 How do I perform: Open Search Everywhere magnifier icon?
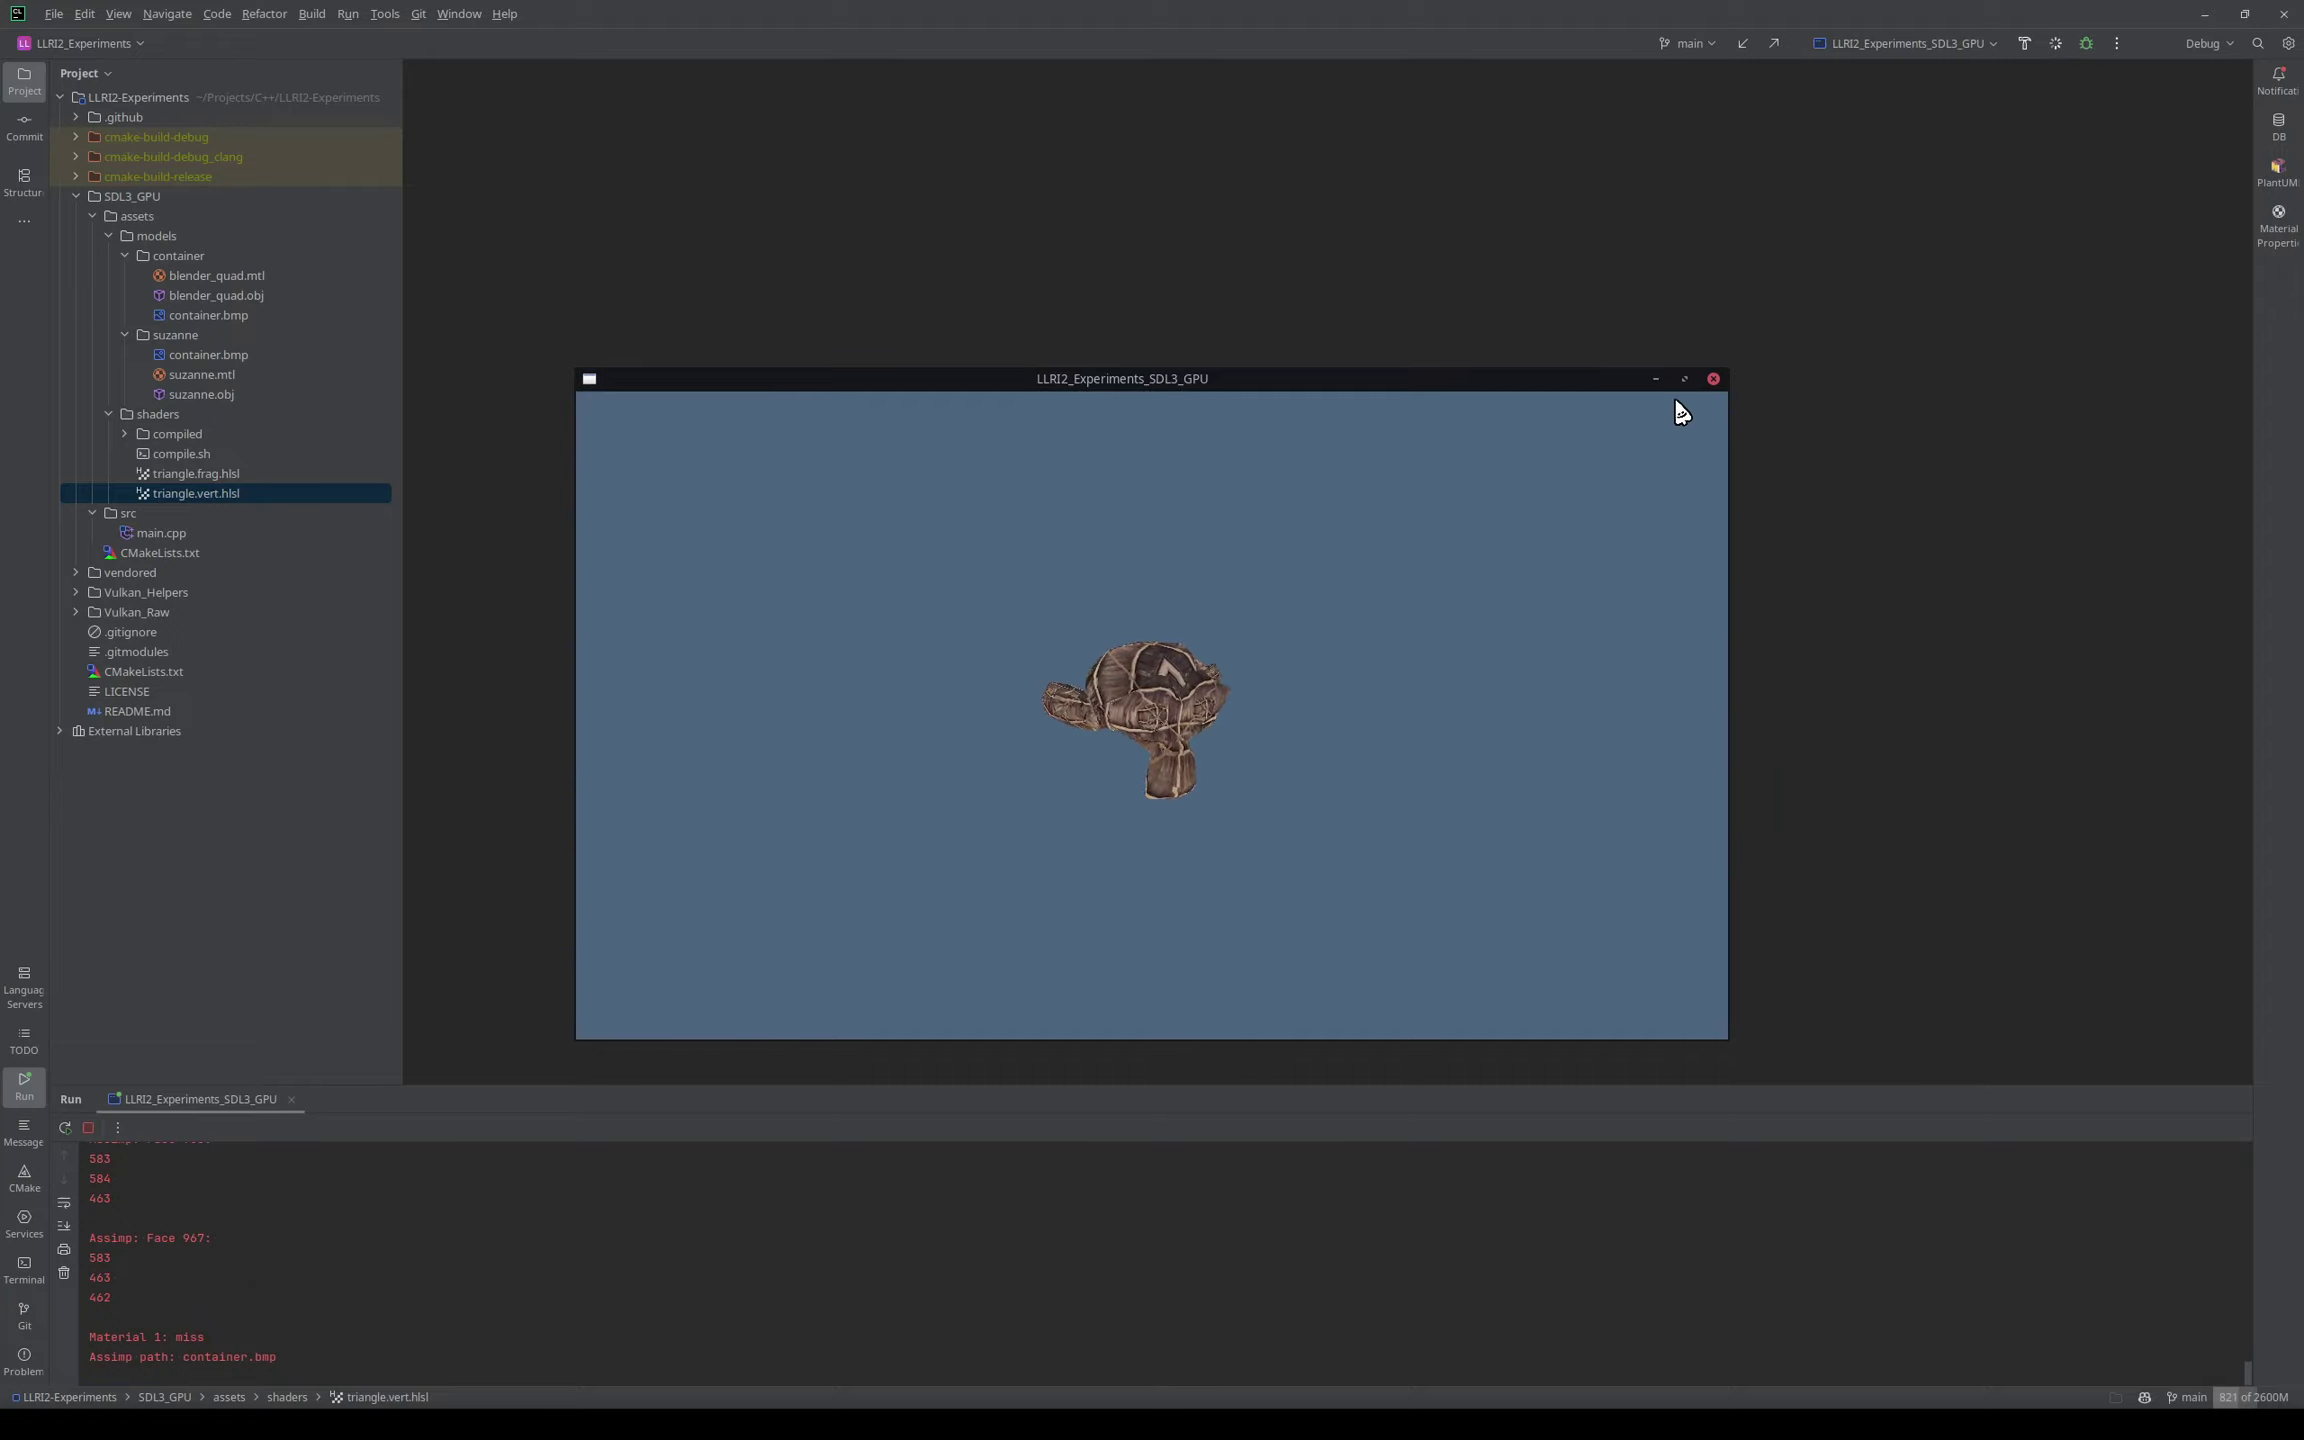coord(2257,44)
